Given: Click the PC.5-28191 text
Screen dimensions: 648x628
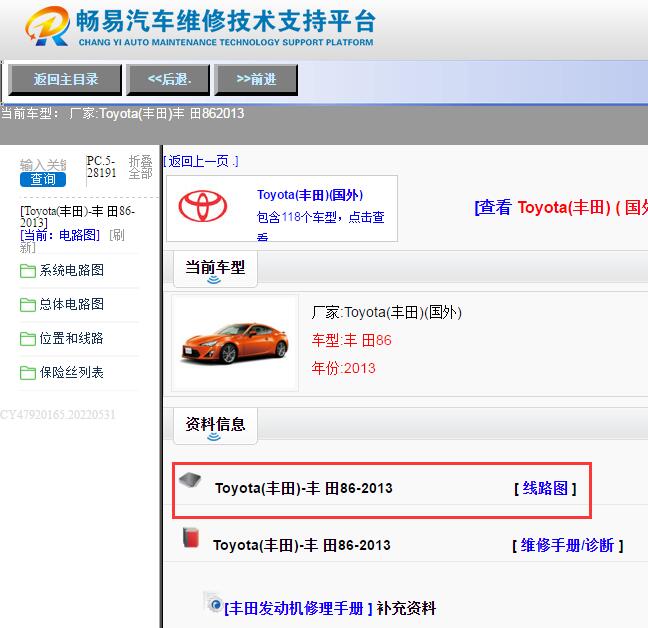Looking at the screenshot, I should [x=101, y=167].
